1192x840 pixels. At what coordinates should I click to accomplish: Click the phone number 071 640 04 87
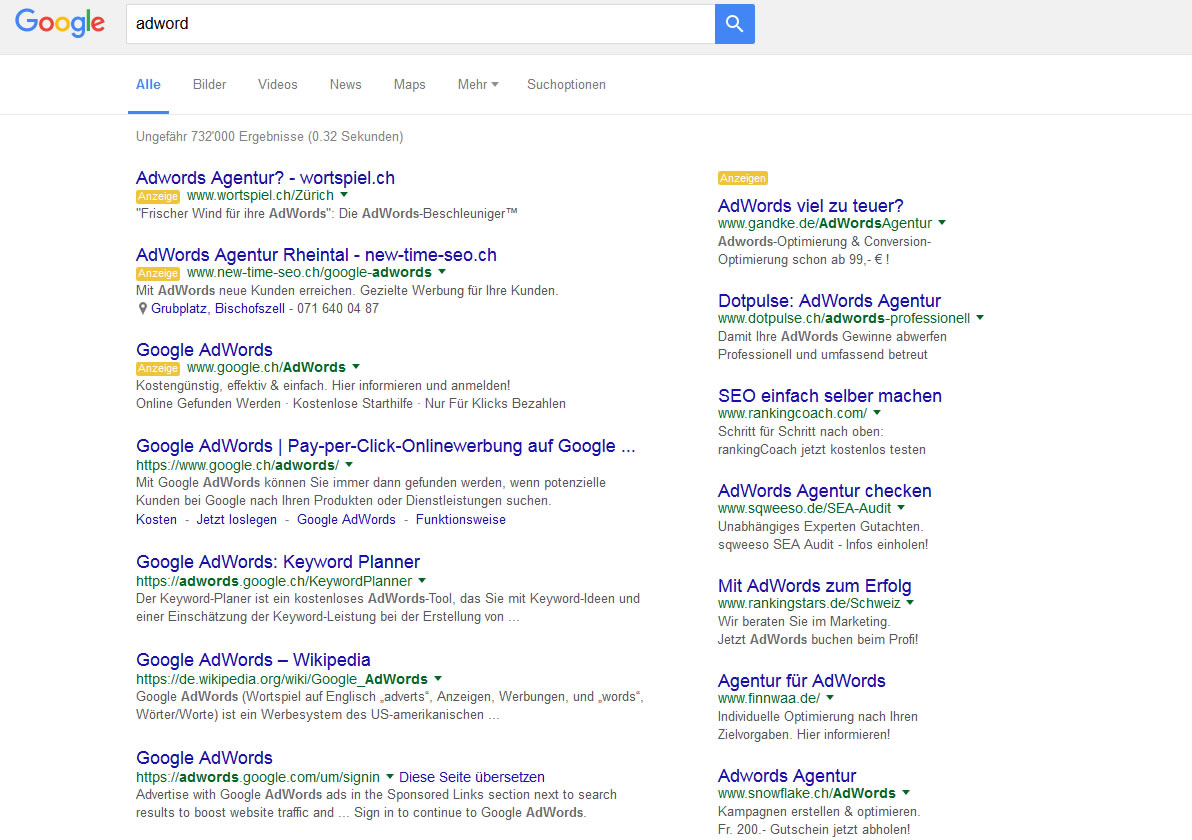tap(338, 309)
